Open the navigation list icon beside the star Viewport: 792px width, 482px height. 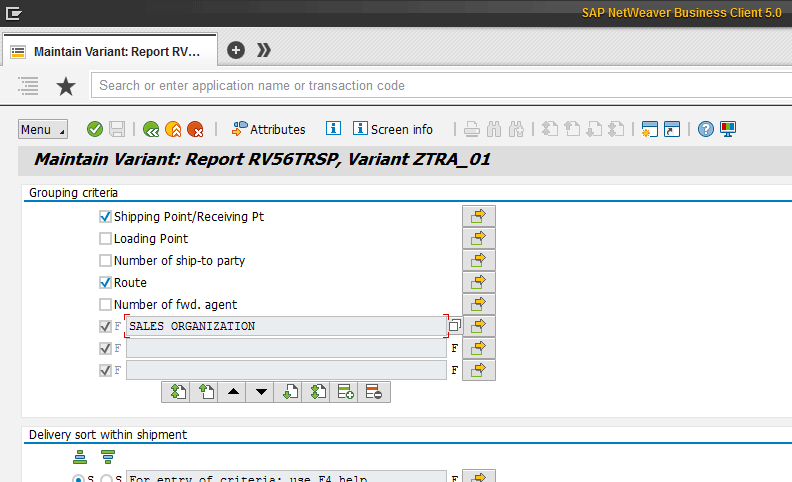[28, 86]
